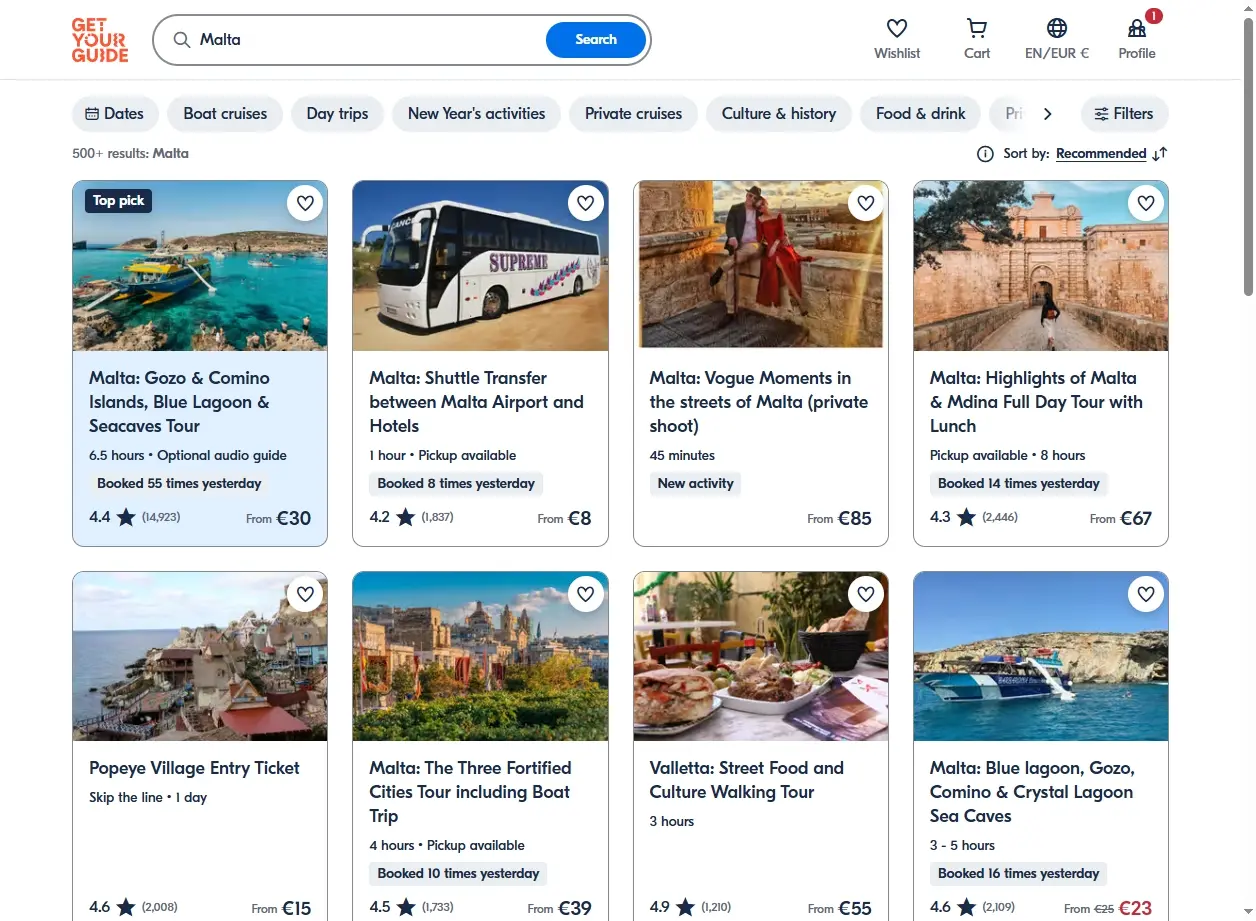Click the Blue Lagoon boat photo in Top pick
The width and height of the screenshot is (1256, 921).
[200, 266]
